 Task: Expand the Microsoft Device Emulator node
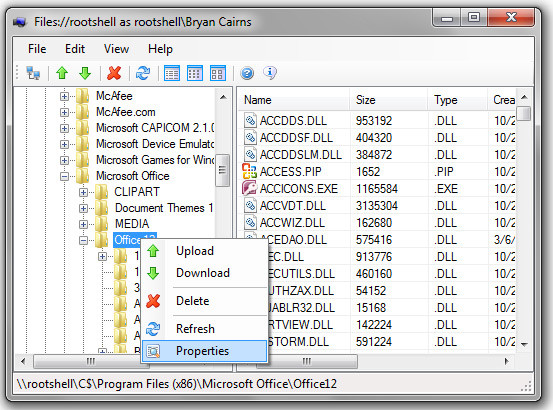[64, 144]
